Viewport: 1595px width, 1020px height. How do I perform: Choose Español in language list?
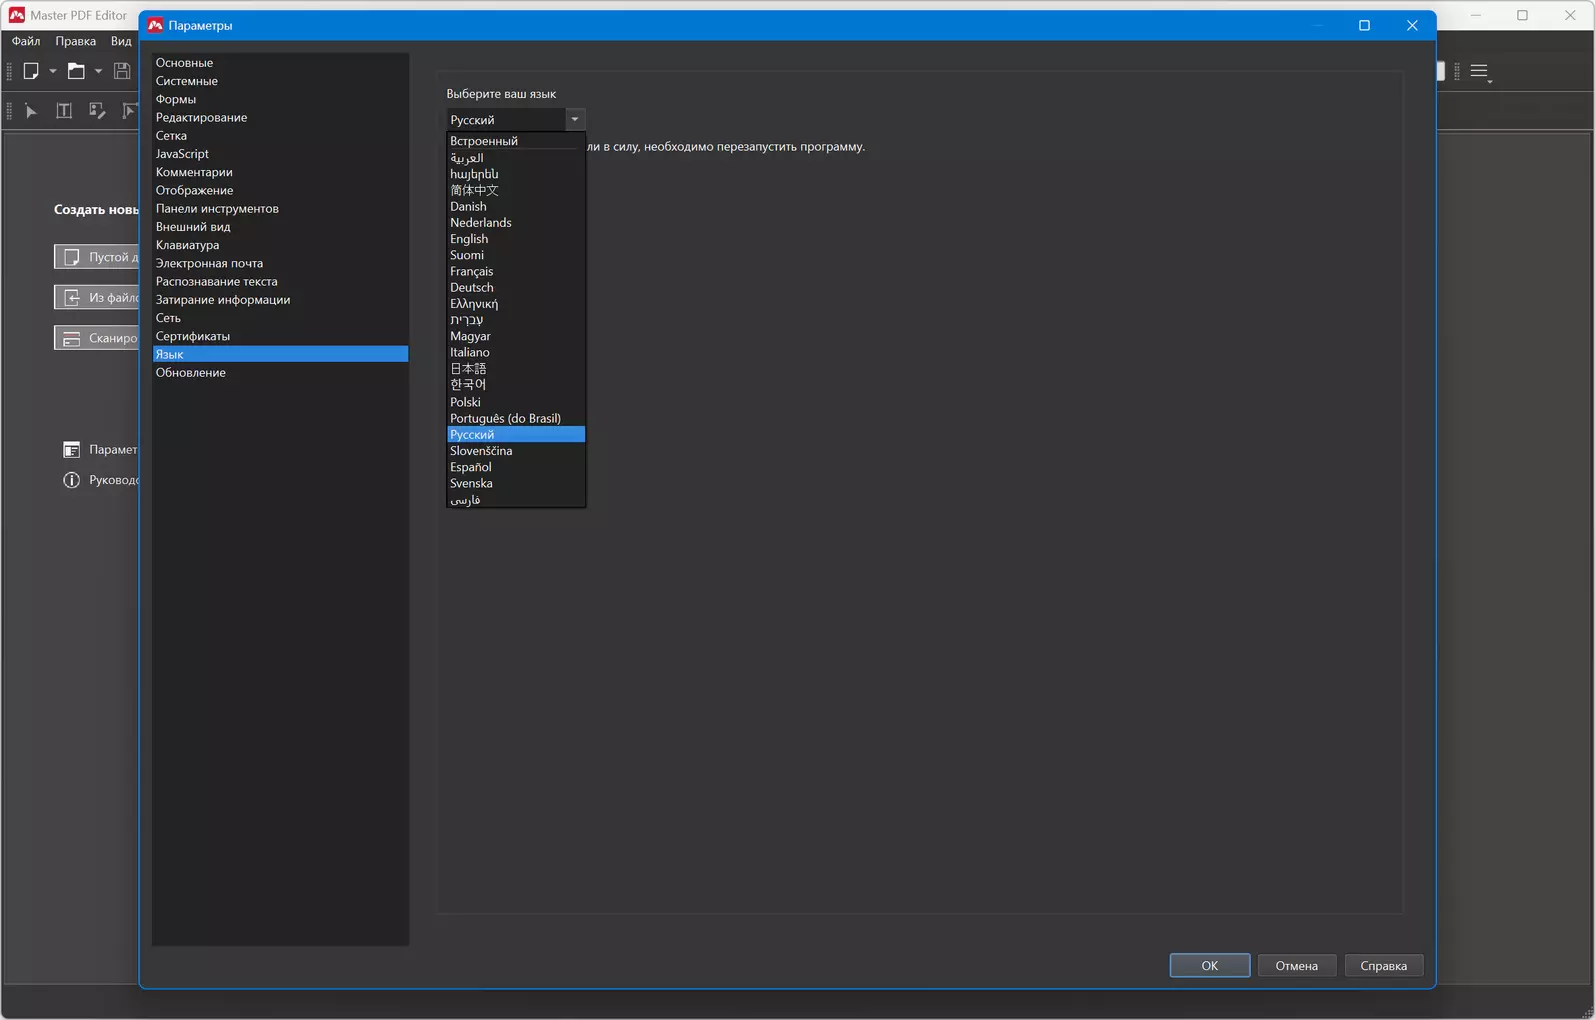pyautogui.click(x=516, y=467)
